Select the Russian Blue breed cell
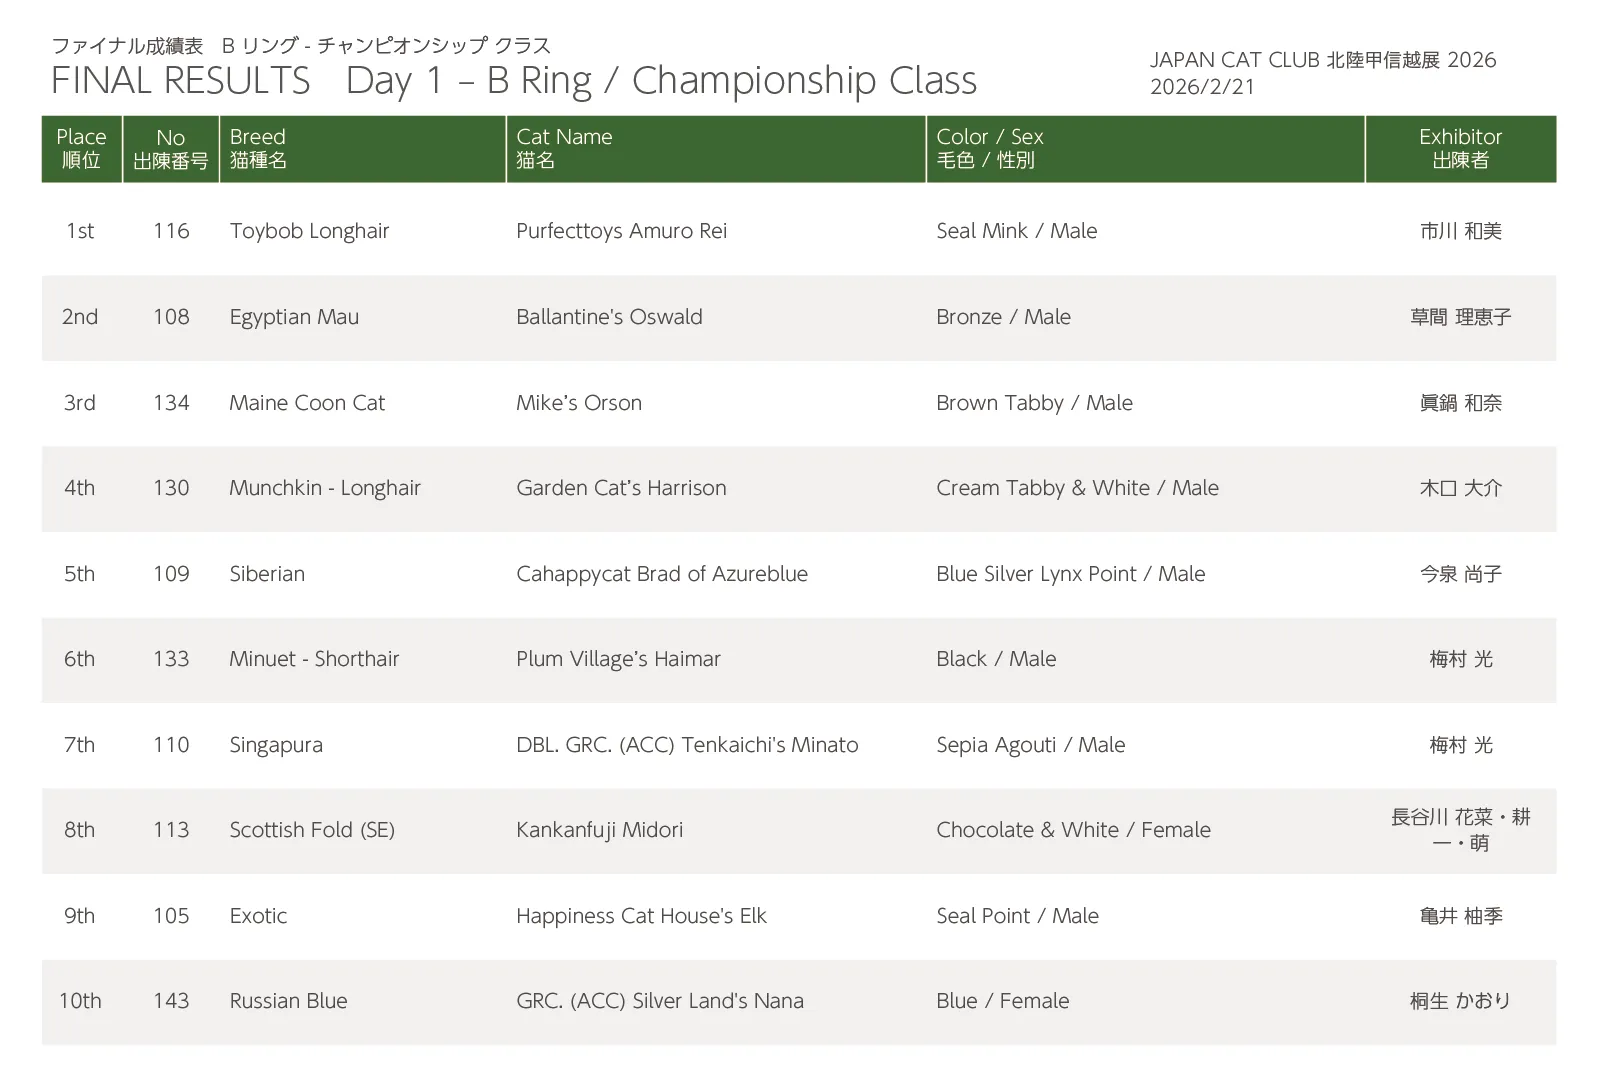1600x1082 pixels. (x=288, y=1001)
